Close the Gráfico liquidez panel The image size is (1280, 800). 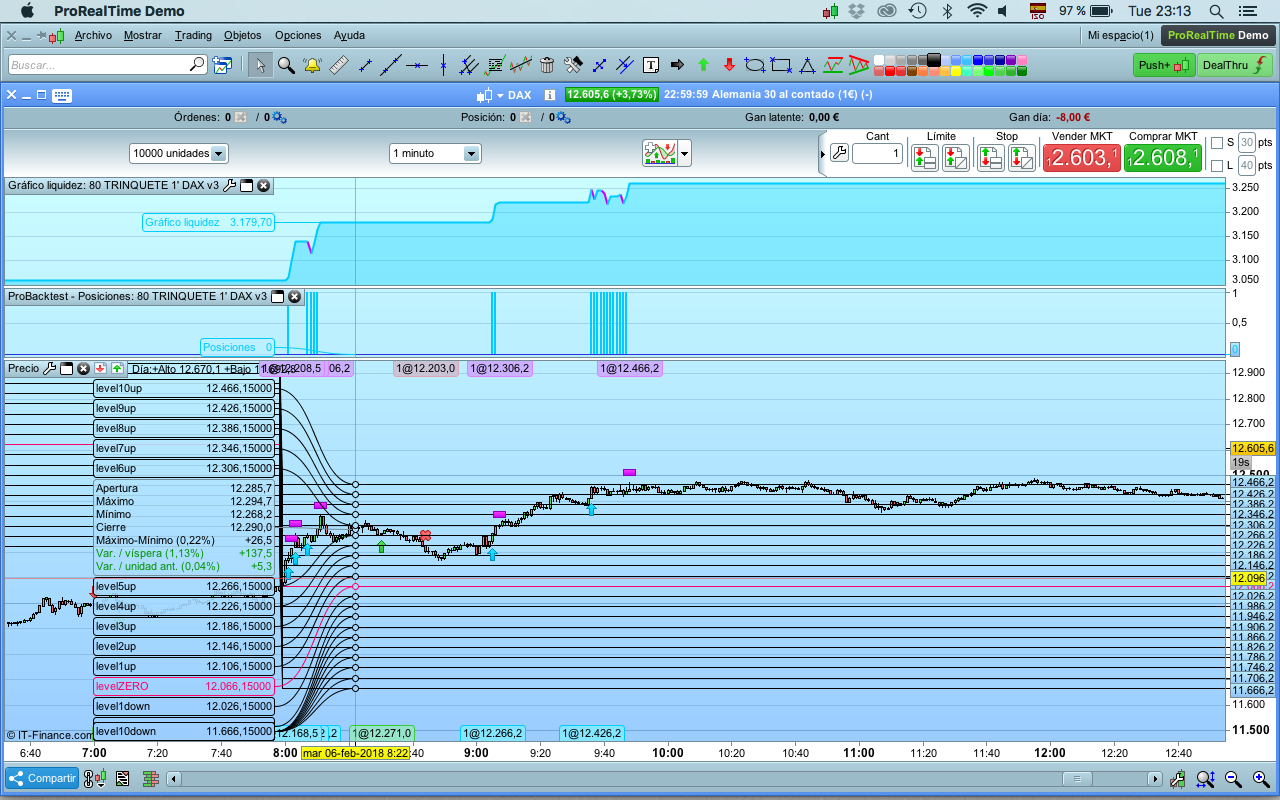(x=263, y=185)
